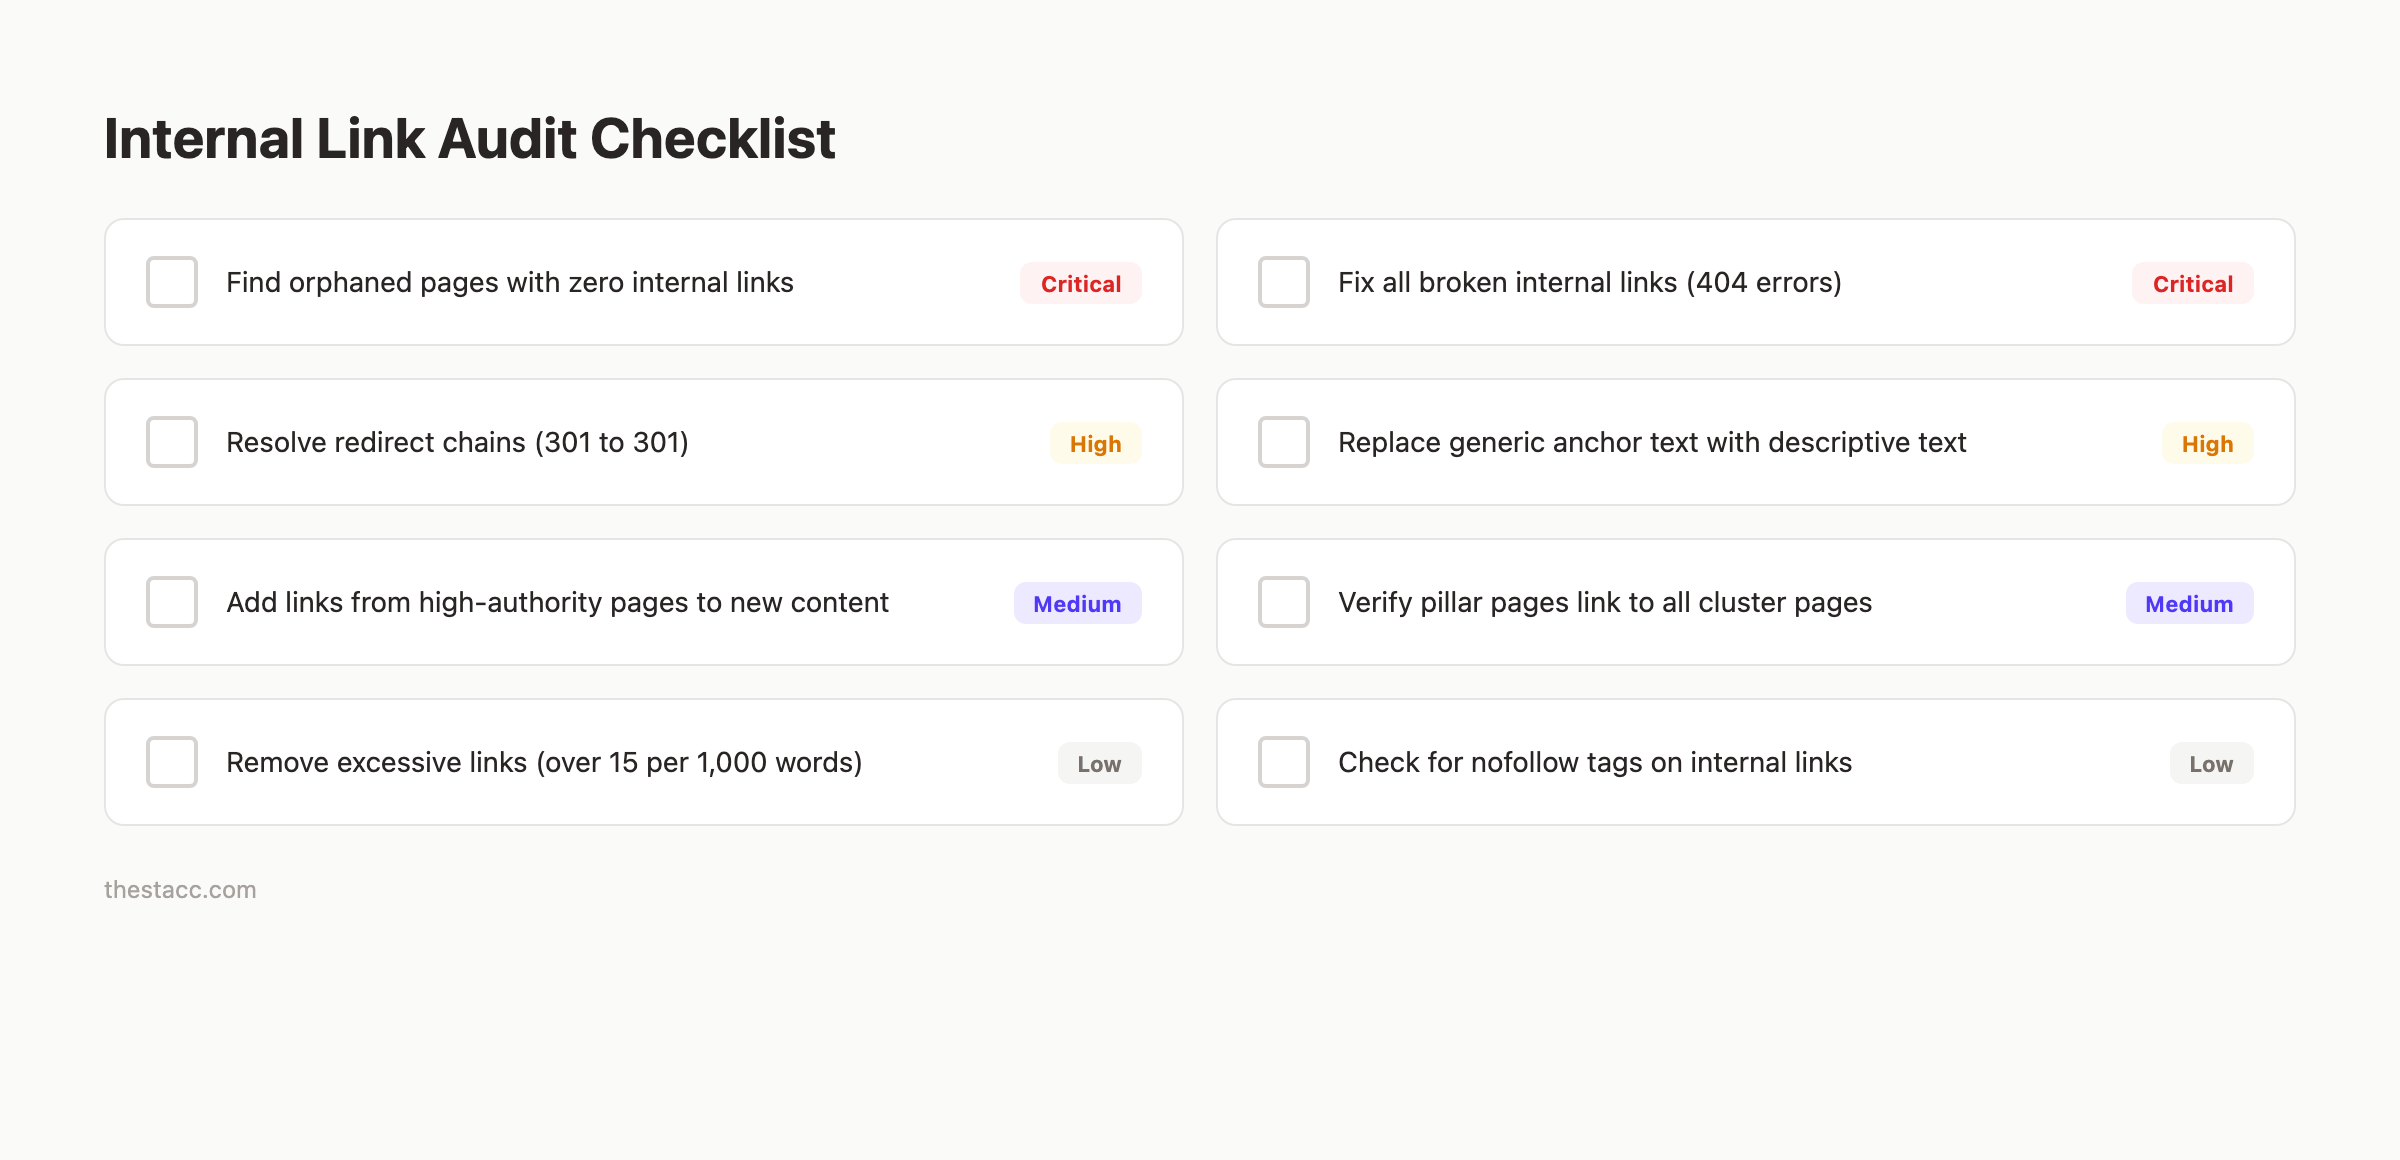Tick the add links from high-authority pages checkbox
The image size is (2400, 1160).
tap(170, 602)
